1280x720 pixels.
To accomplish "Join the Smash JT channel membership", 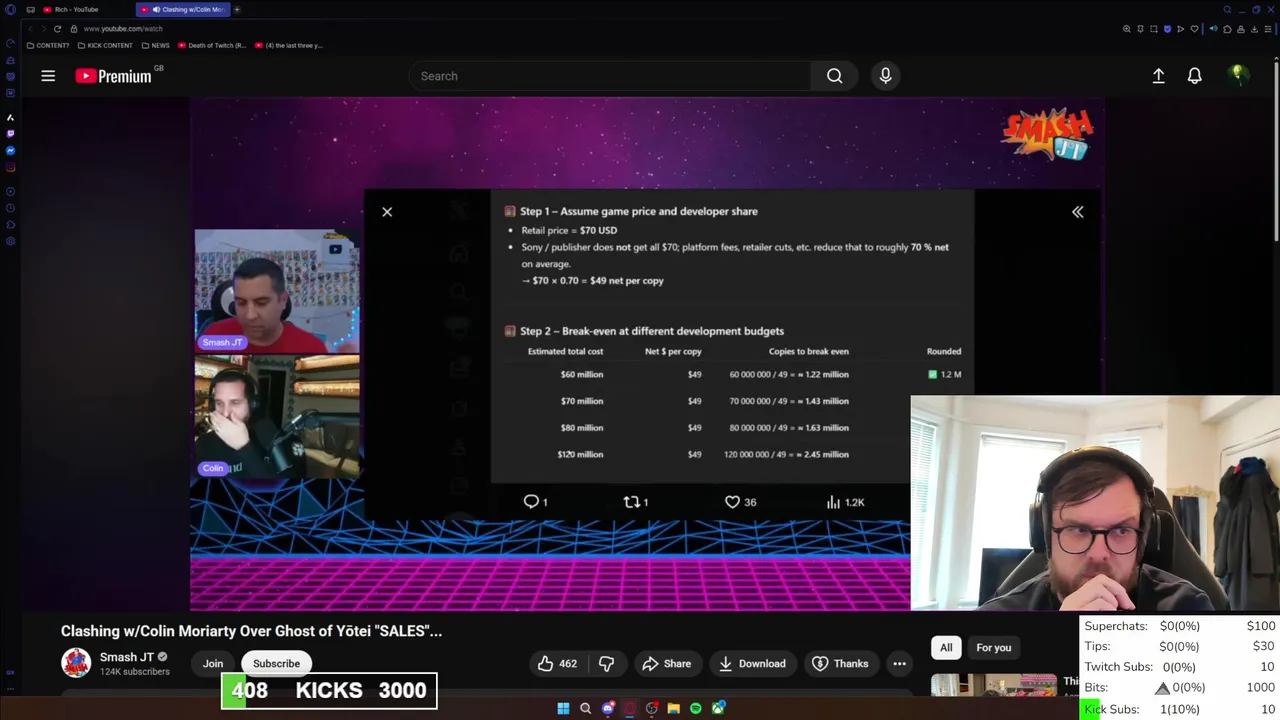I will coord(213,664).
